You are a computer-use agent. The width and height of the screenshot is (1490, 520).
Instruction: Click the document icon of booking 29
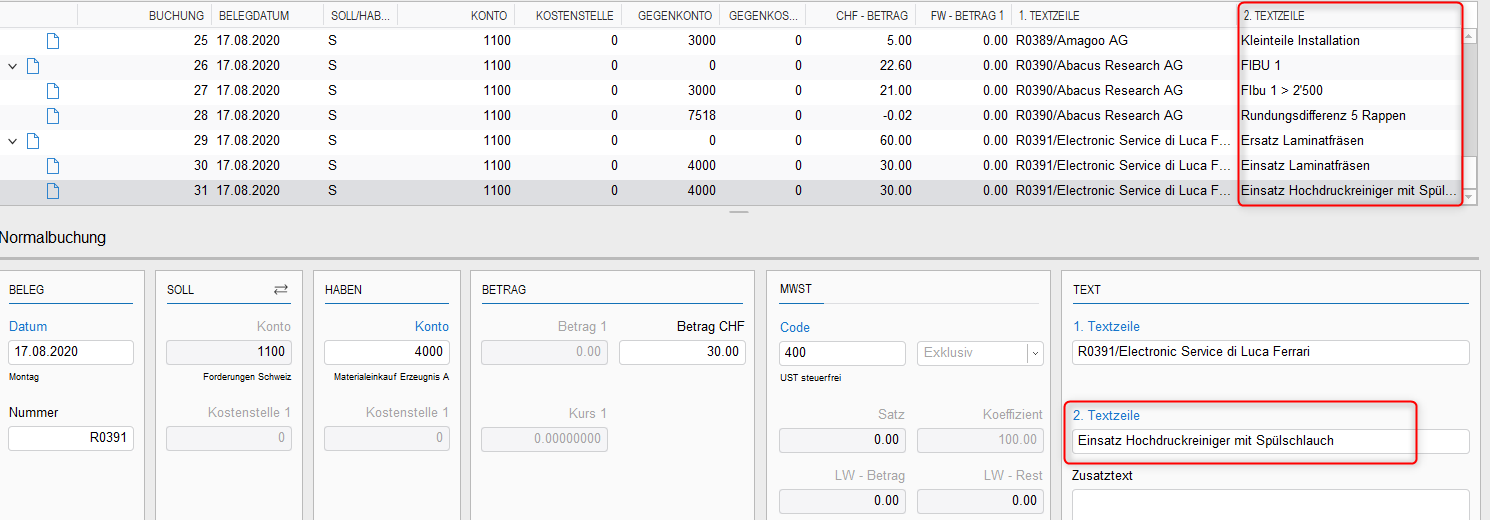[x=33, y=141]
